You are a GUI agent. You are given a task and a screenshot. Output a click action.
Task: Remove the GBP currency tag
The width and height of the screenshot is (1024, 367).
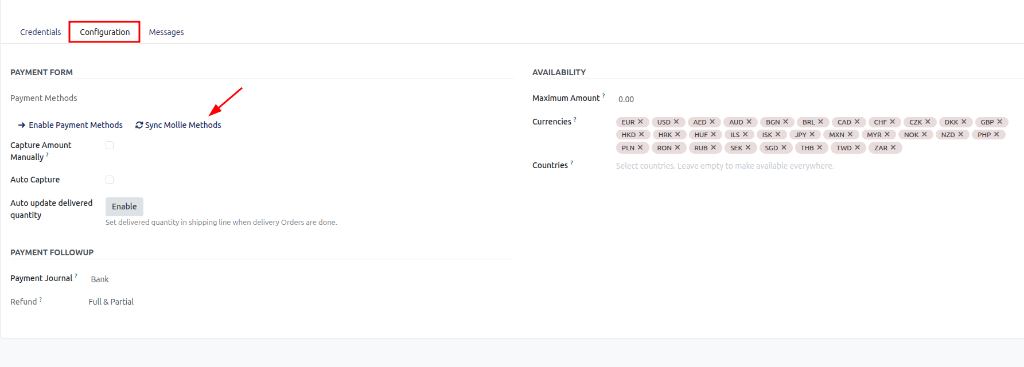(x=1000, y=121)
